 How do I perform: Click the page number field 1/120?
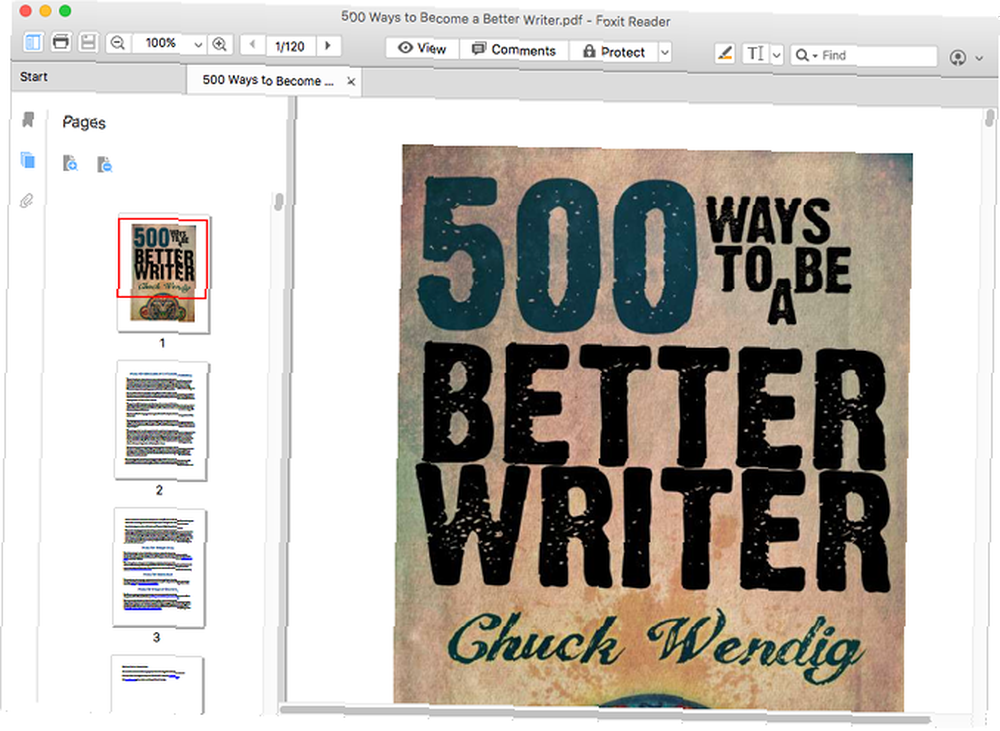(x=290, y=46)
